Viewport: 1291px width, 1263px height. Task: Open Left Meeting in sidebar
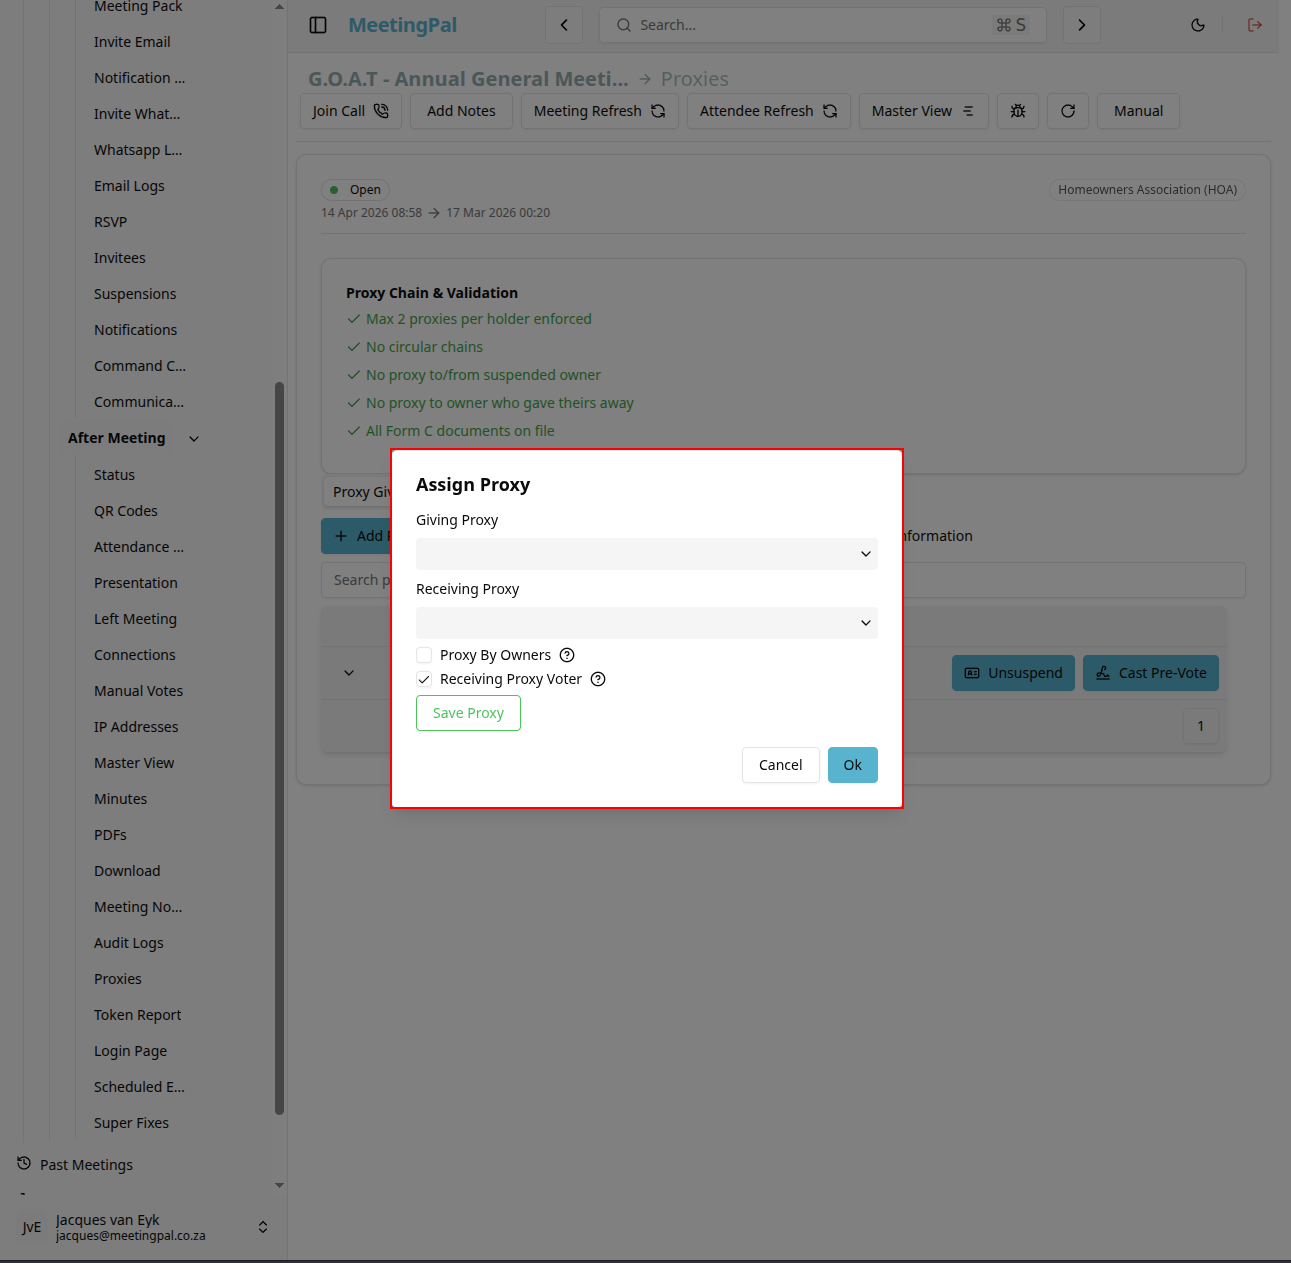click(x=135, y=619)
